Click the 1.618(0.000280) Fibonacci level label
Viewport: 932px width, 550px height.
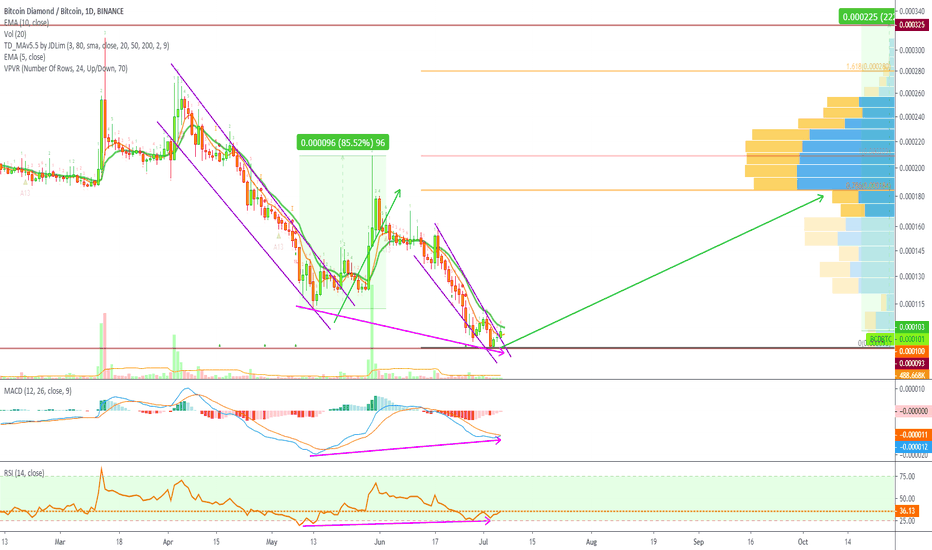pos(867,67)
